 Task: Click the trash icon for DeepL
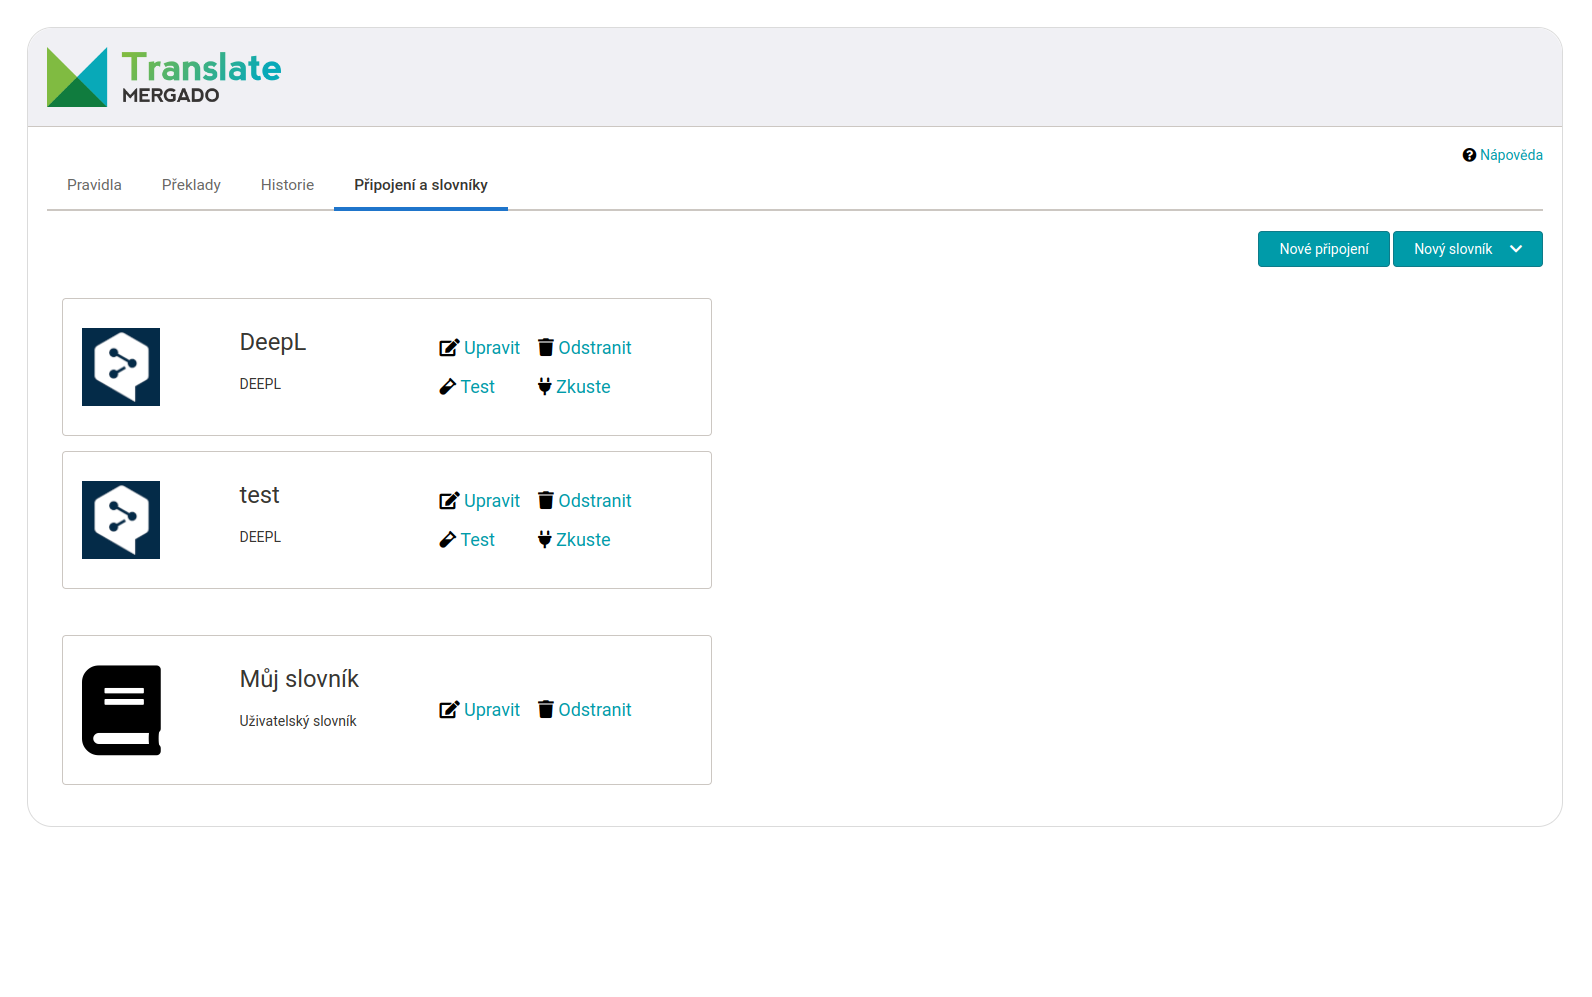pyautogui.click(x=546, y=347)
